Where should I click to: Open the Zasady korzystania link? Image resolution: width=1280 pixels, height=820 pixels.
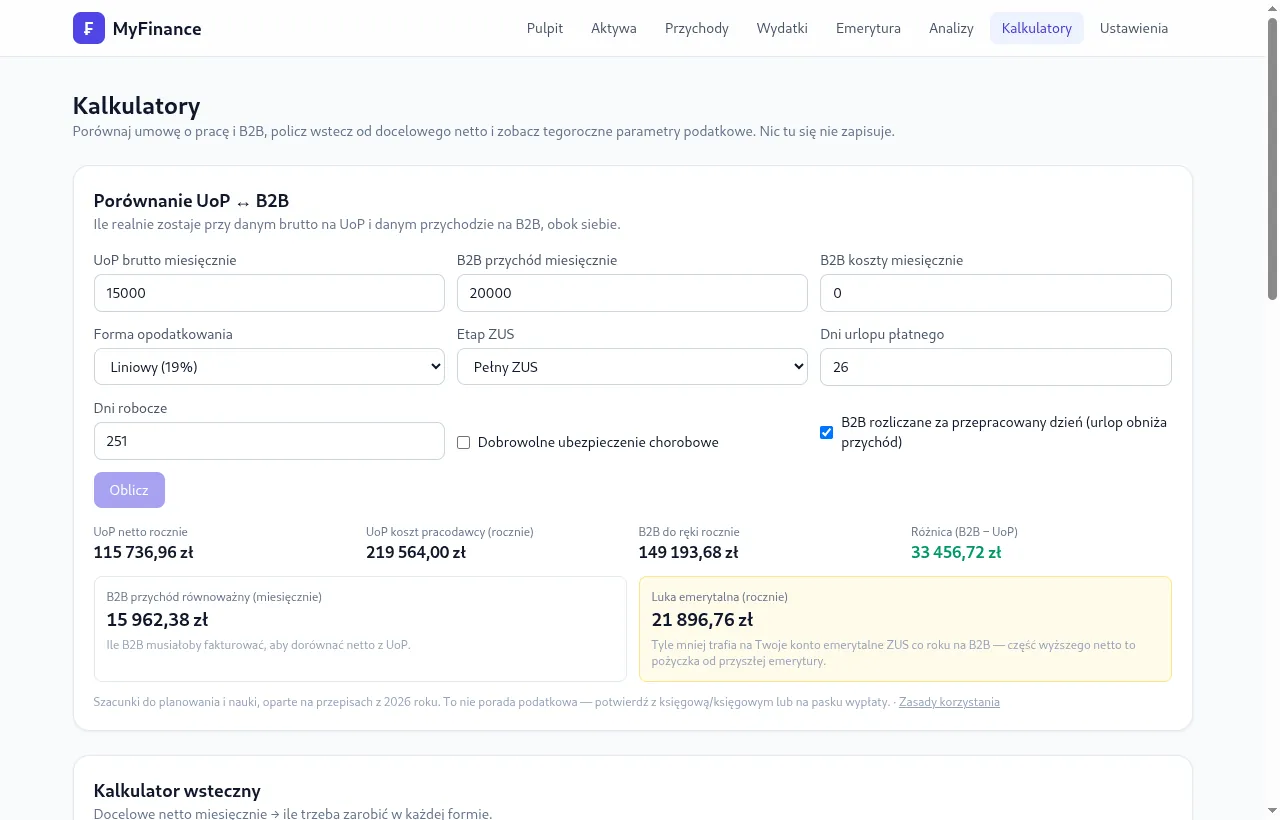pyautogui.click(x=949, y=702)
